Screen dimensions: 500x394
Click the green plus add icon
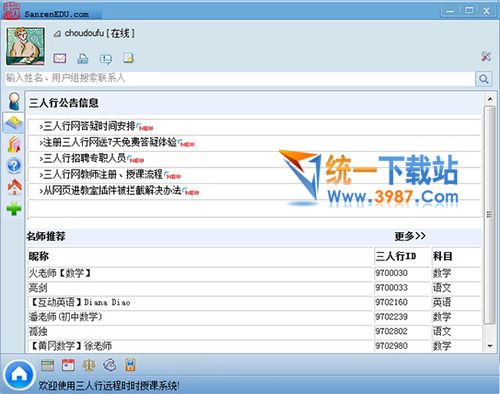[x=14, y=208]
